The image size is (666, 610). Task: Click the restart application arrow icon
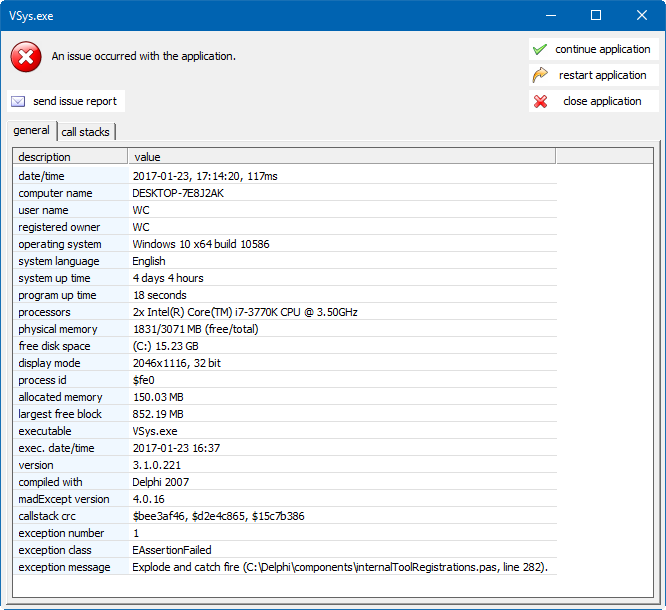(540, 75)
